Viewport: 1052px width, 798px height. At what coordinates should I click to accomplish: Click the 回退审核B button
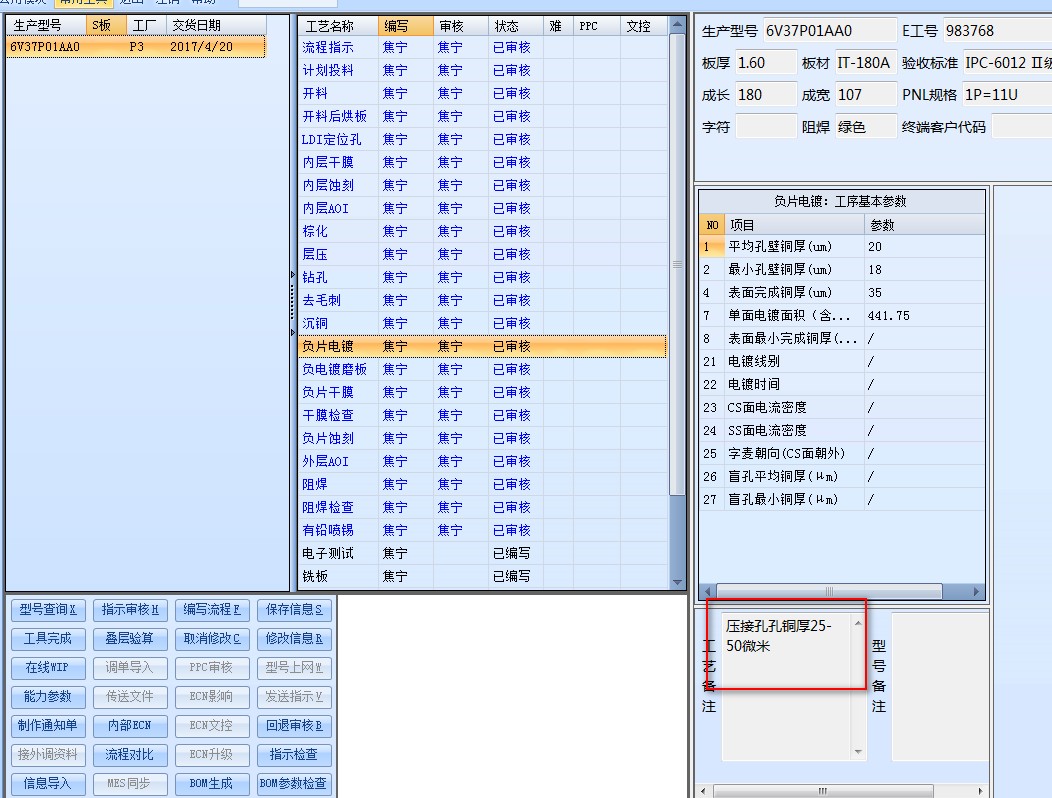point(295,725)
